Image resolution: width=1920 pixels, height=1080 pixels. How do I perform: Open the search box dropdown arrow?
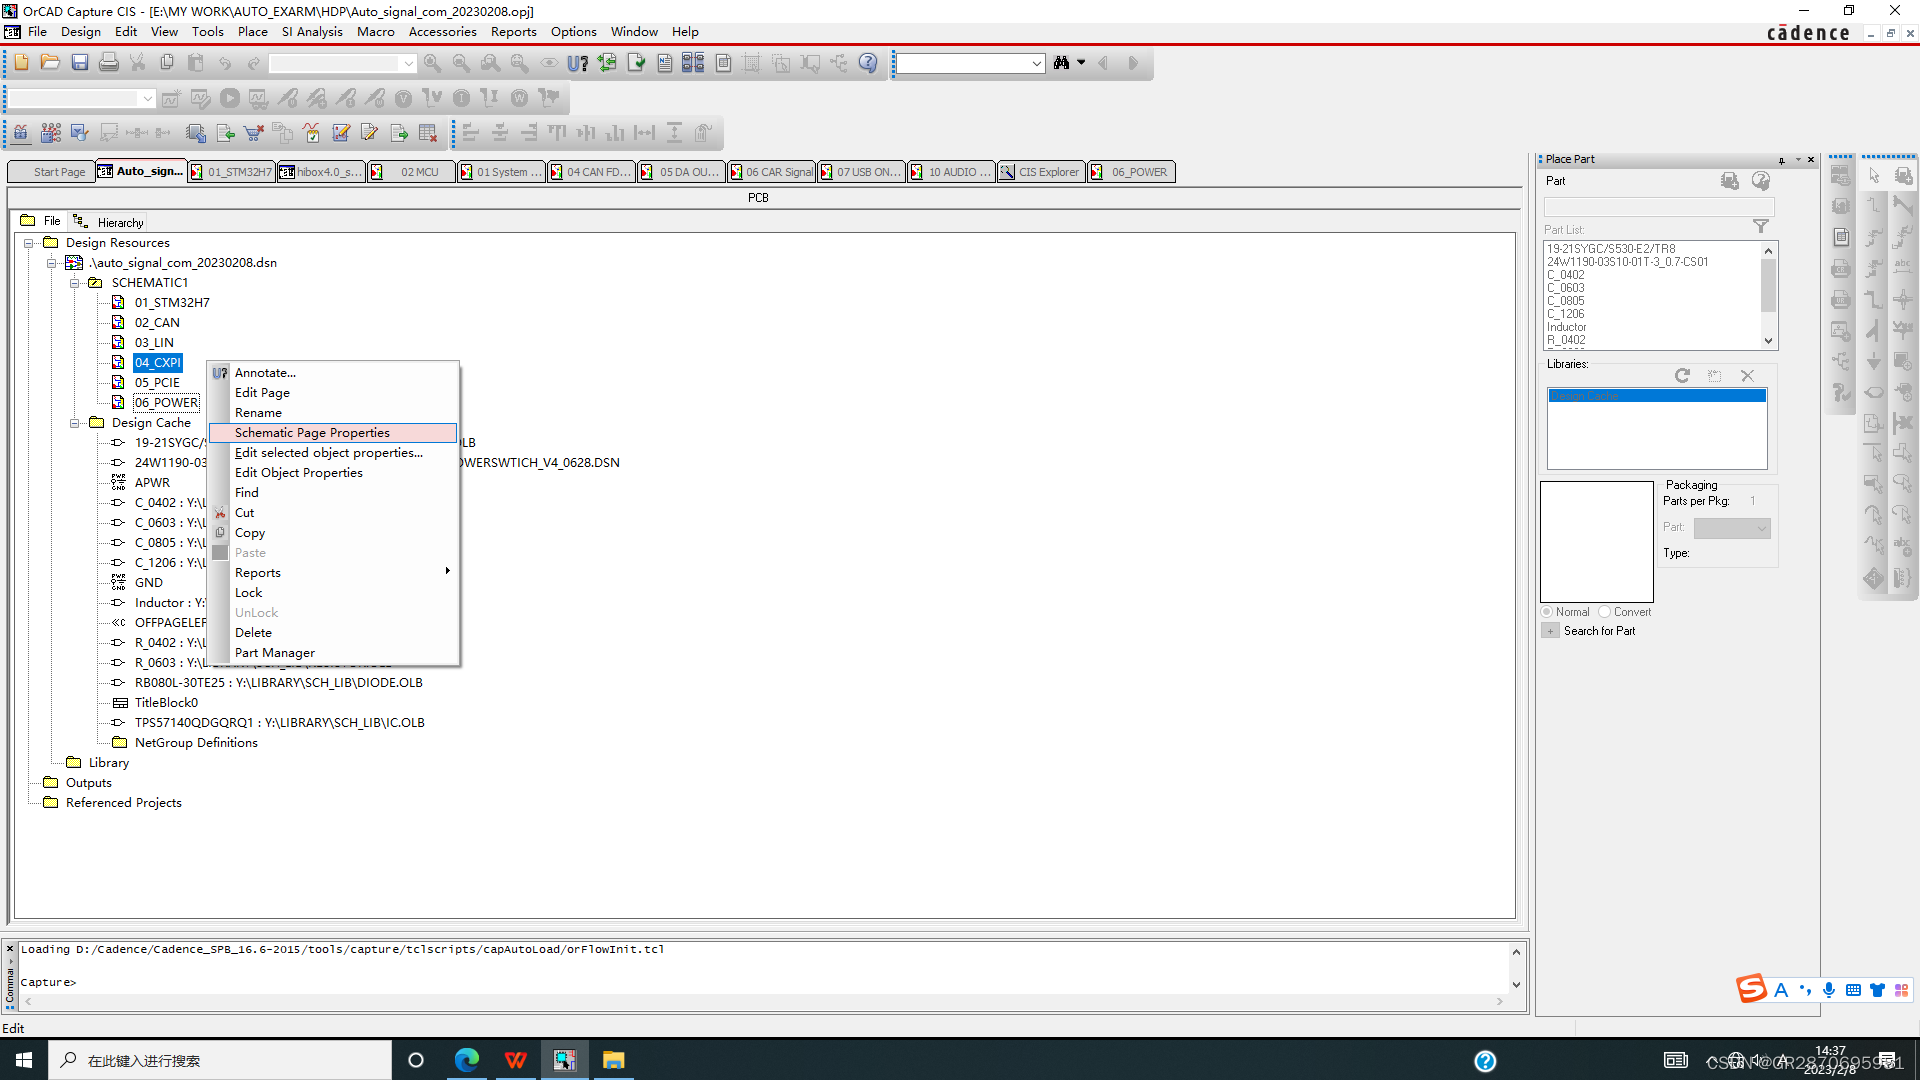[1036, 64]
